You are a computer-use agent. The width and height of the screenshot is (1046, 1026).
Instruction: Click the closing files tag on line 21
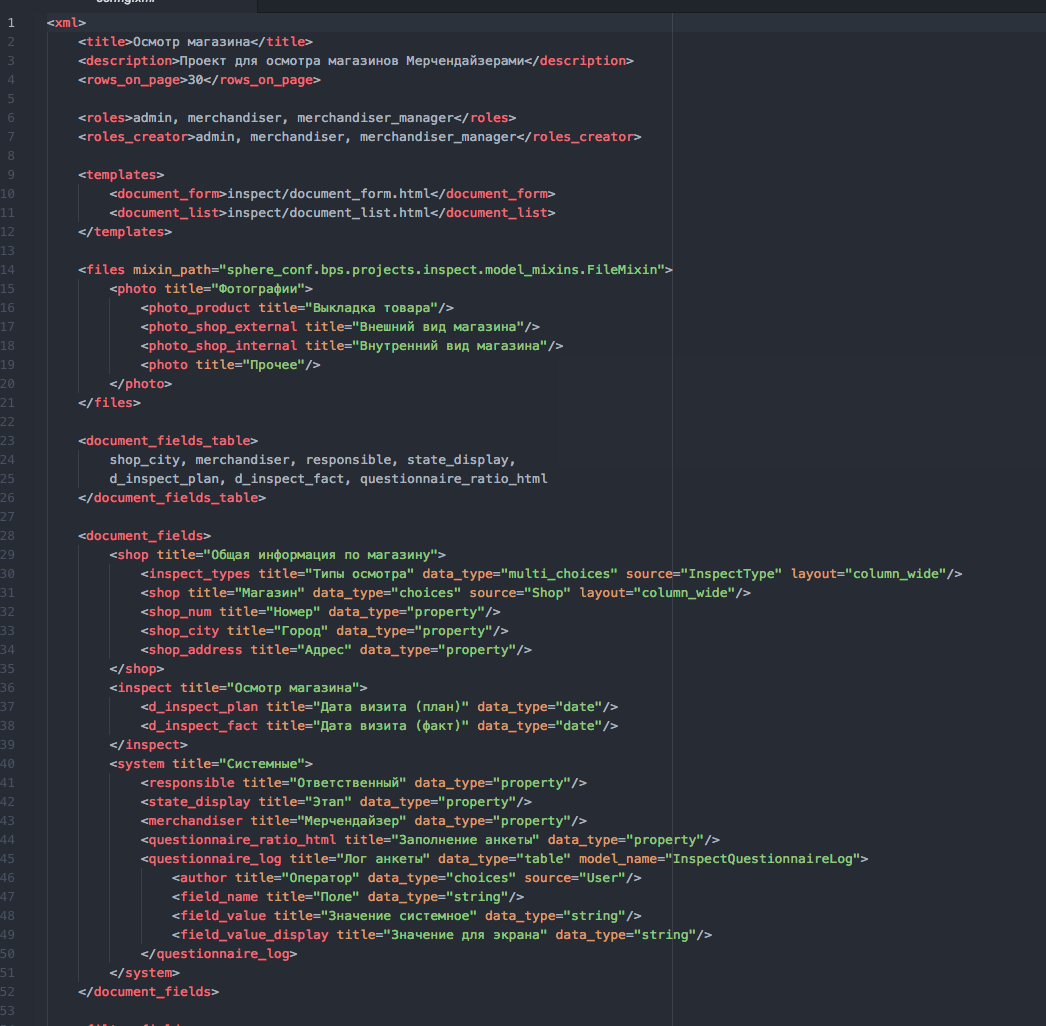pos(109,403)
